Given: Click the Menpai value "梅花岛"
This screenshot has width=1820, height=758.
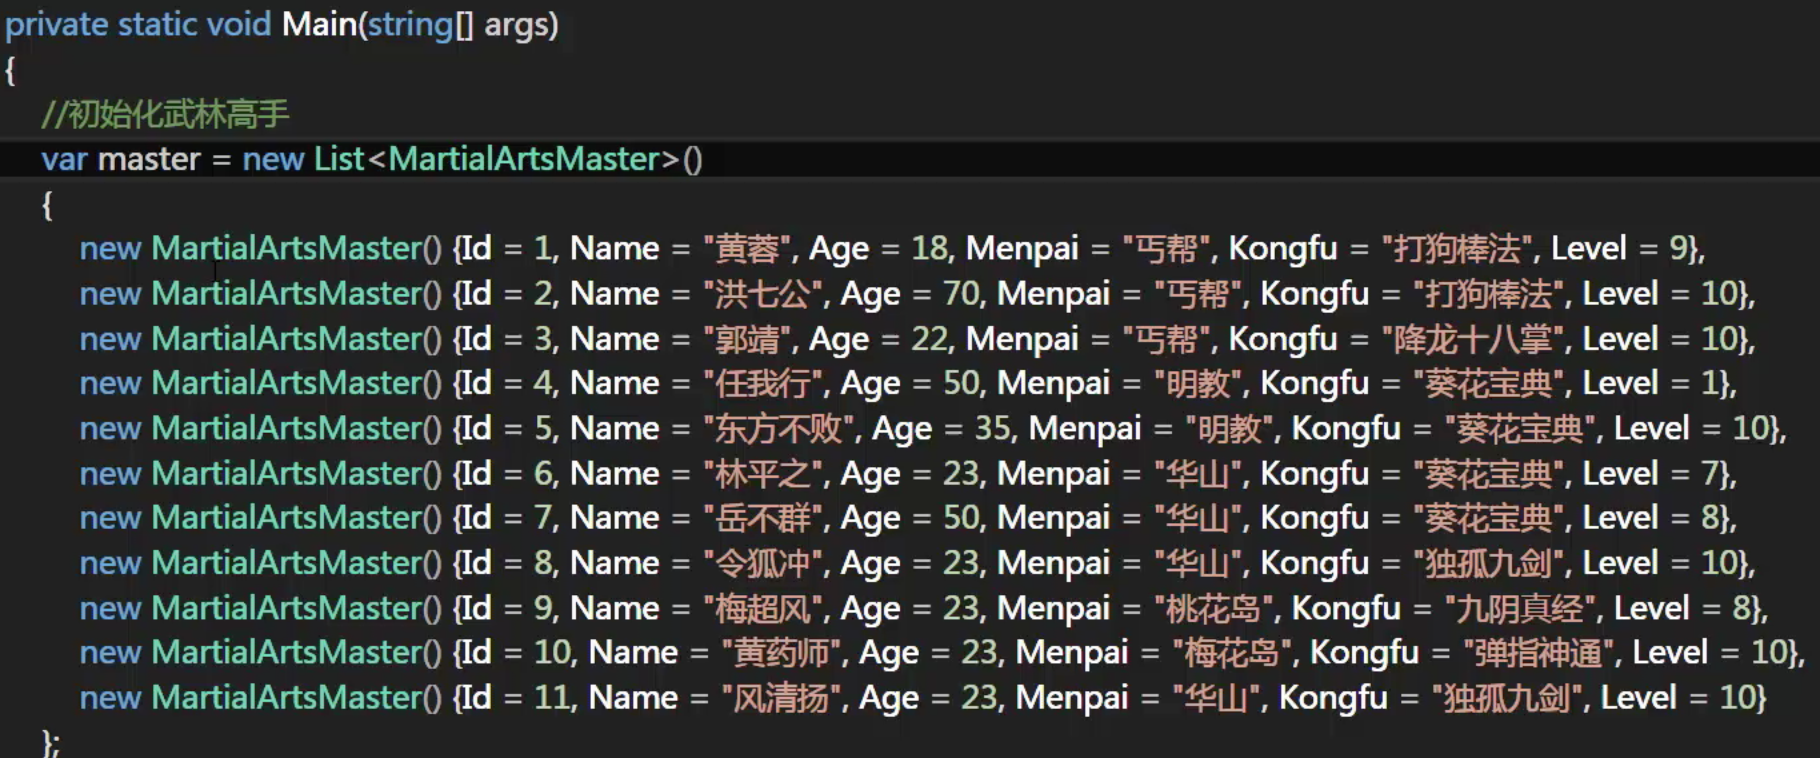Looking at the screenshot, I should (1233, 653).
